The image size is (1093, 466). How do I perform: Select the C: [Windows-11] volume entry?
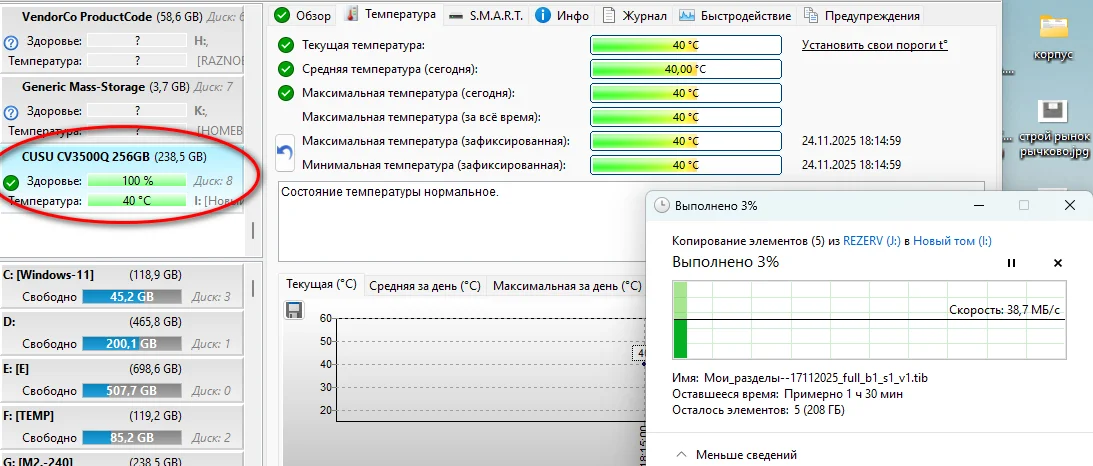coord(123,285)
